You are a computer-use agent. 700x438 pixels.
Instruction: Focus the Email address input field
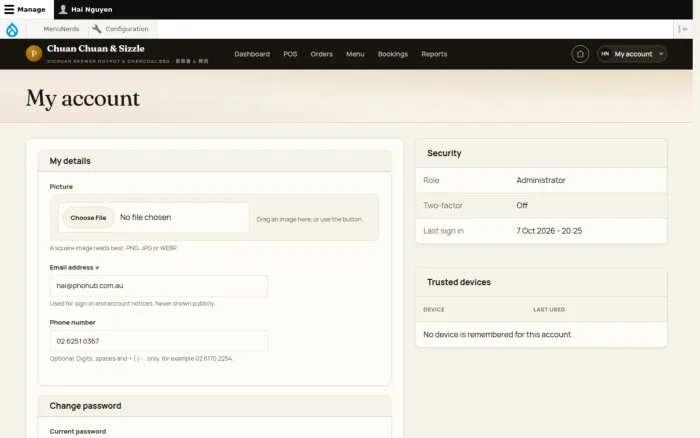pos(159,286)
